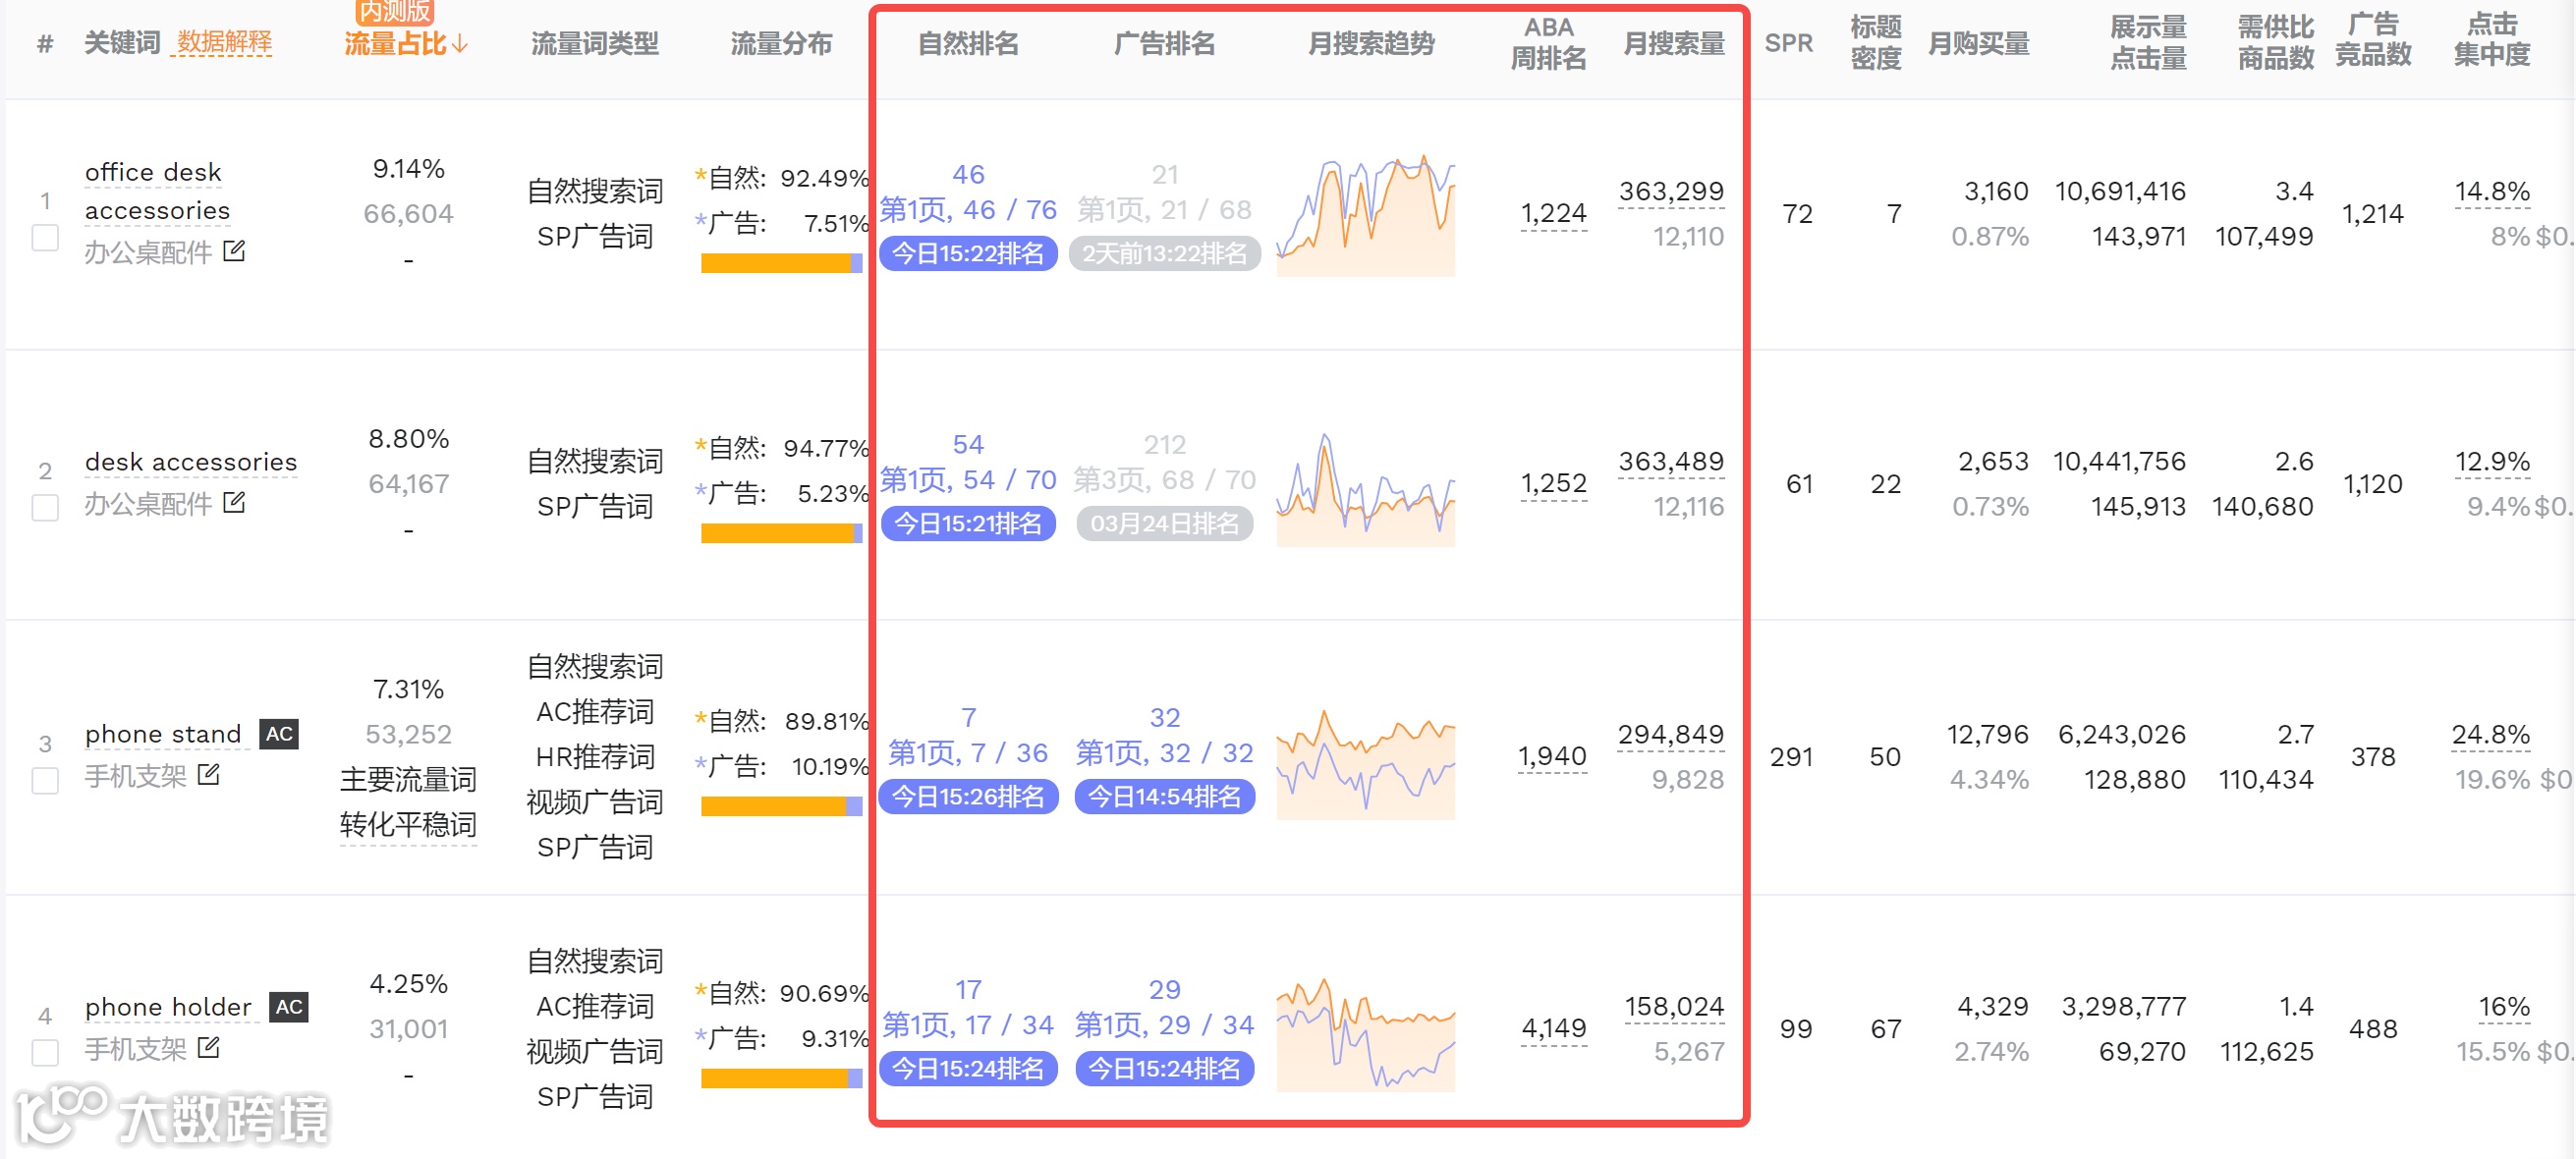Sort by ABA周排名 column header
Image resolution: width=2576 pixels, height=1159 pixels.
click(1547, 44)
